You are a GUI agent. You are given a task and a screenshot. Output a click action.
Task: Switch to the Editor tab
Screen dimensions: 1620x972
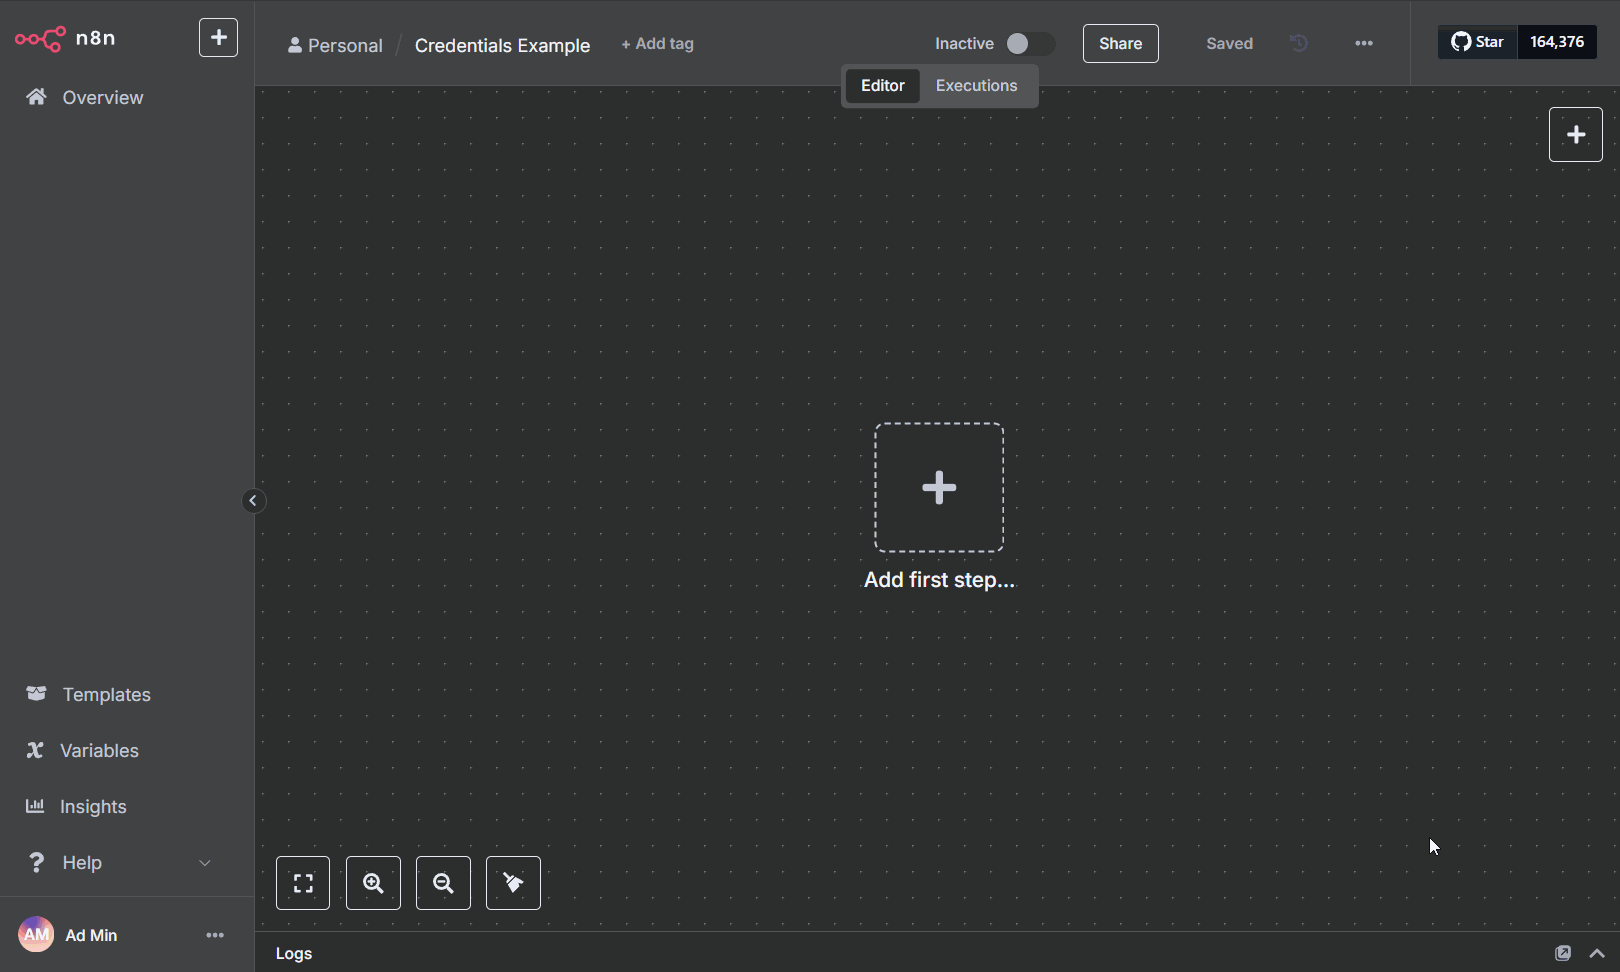pyautogui.click(x=882, y=86)
